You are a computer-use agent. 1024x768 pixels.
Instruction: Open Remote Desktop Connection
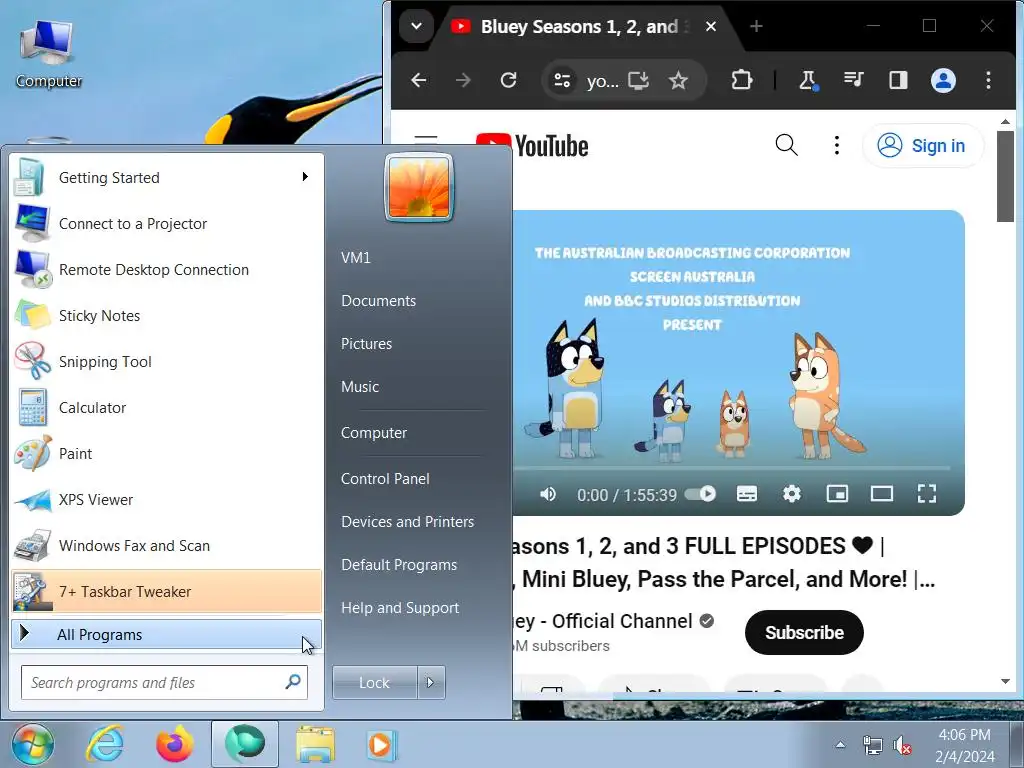167,270
